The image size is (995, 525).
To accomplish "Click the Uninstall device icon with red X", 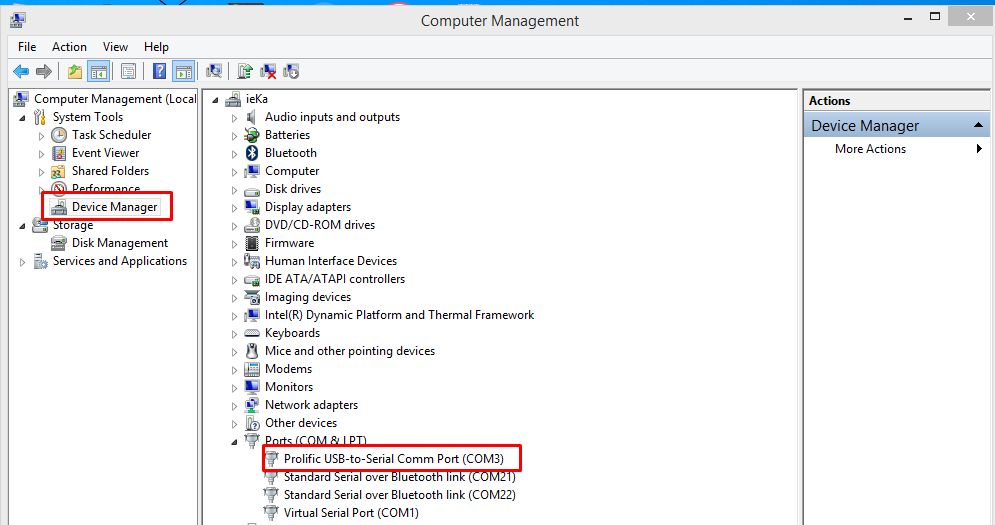I will [x=268, y=71].
